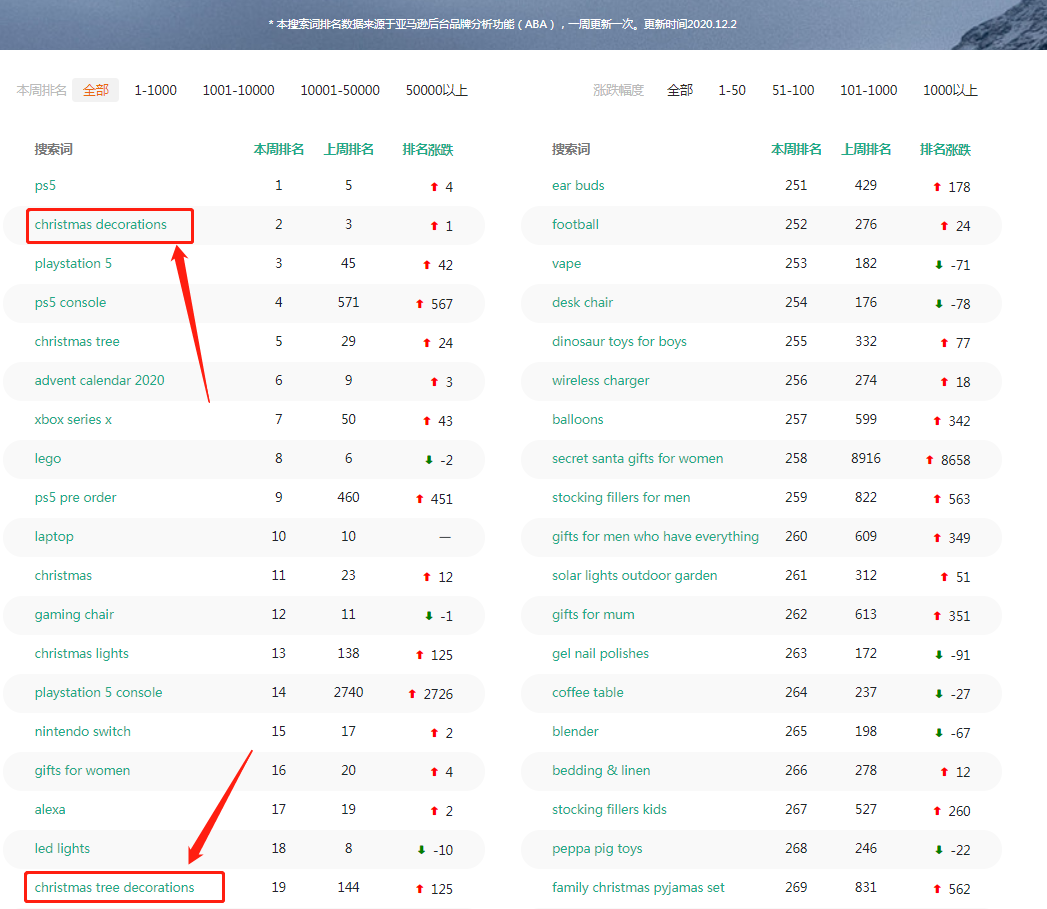Filter rank change by 1-50
The height and width of the screenshot is (909, 1047).
pyautogui.click(x=731, y=90)
